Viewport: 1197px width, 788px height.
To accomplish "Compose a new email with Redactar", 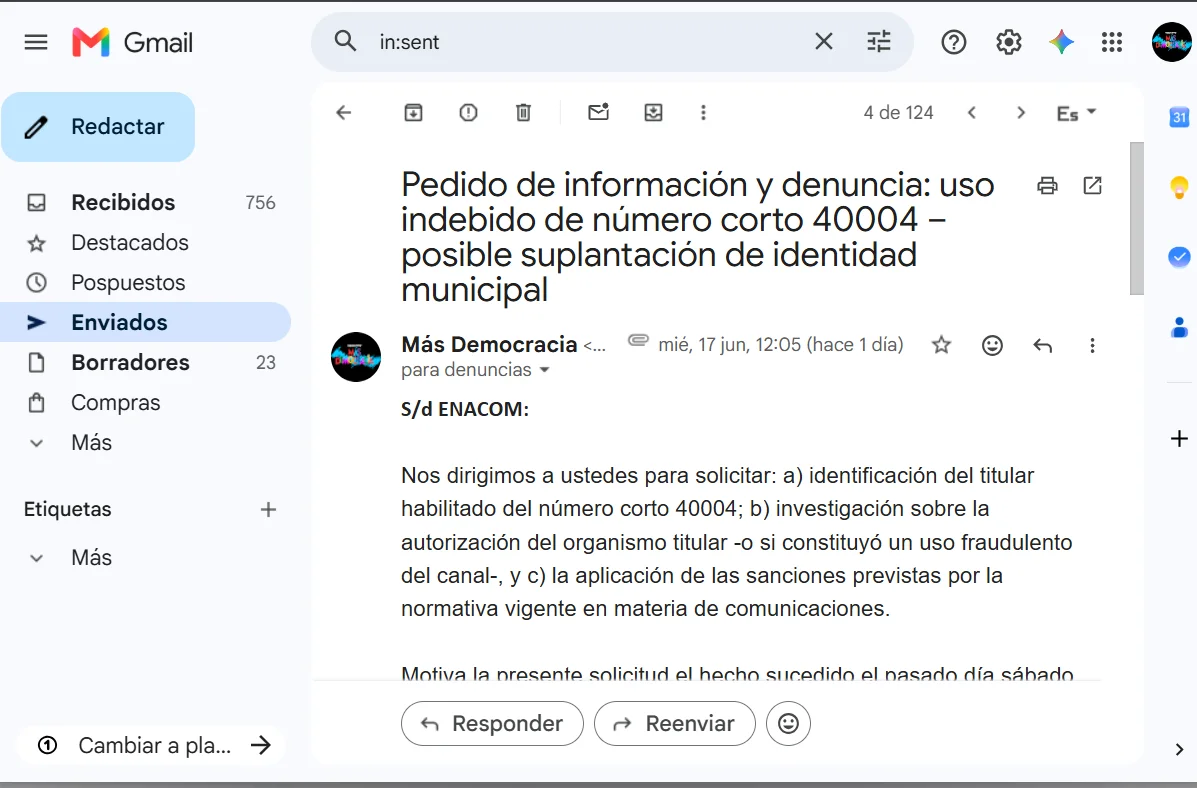I will pyautogui.click(x=98, y=127).
